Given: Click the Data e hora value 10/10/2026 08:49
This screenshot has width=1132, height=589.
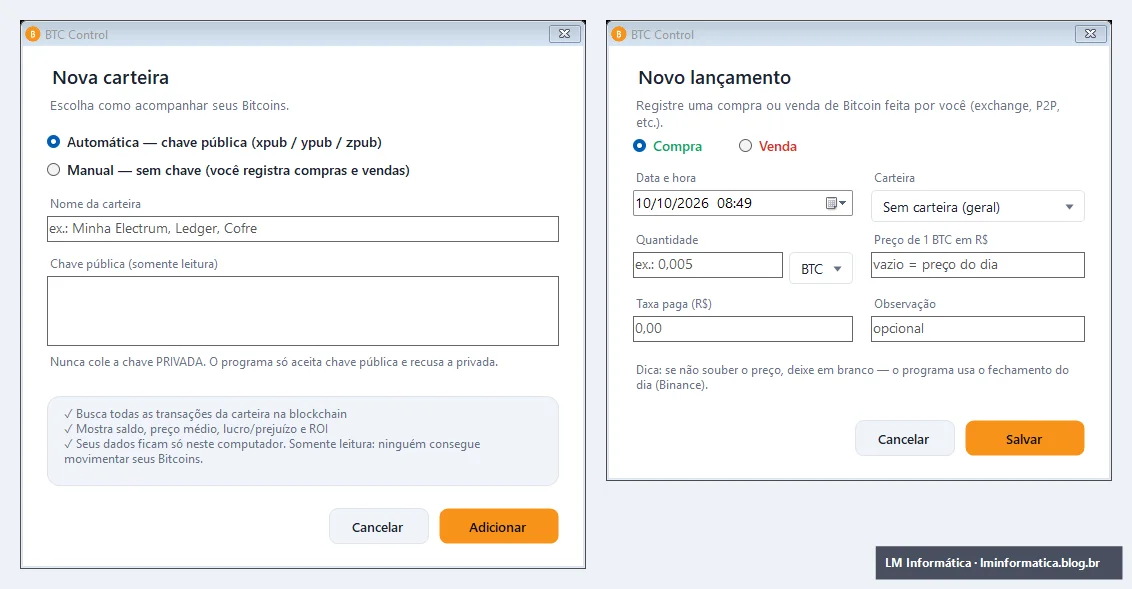Looking at the screenshot, I should pos(693,204).
